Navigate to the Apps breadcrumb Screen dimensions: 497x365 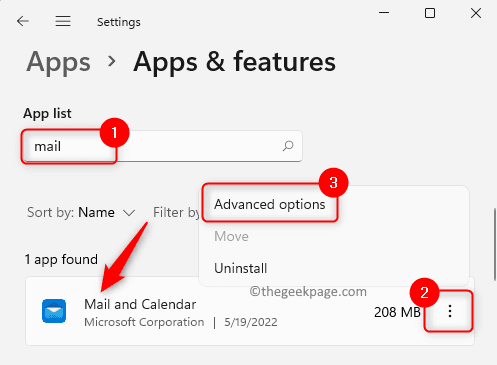pyautogui.click(x=59, y=62)
